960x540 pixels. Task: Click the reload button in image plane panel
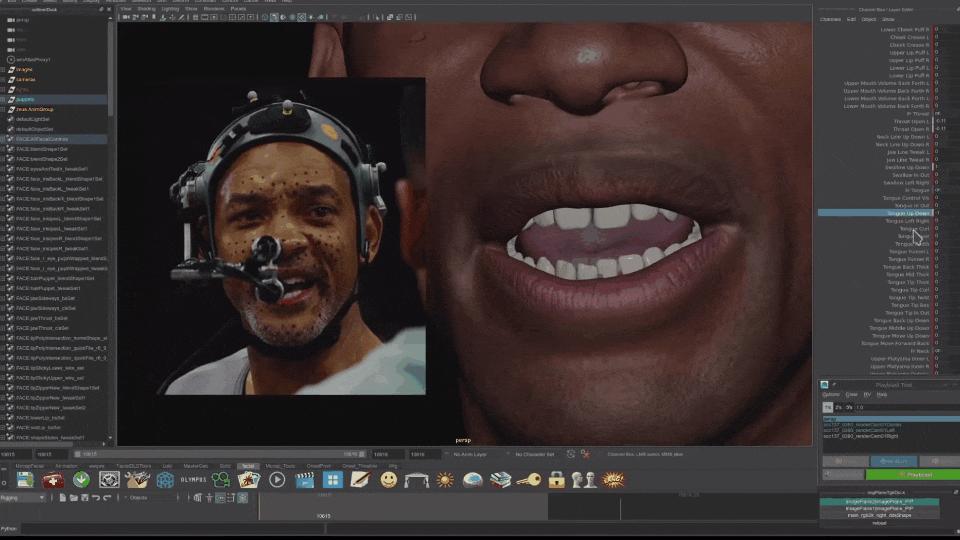pyautogui.click(x=879, y=523)
